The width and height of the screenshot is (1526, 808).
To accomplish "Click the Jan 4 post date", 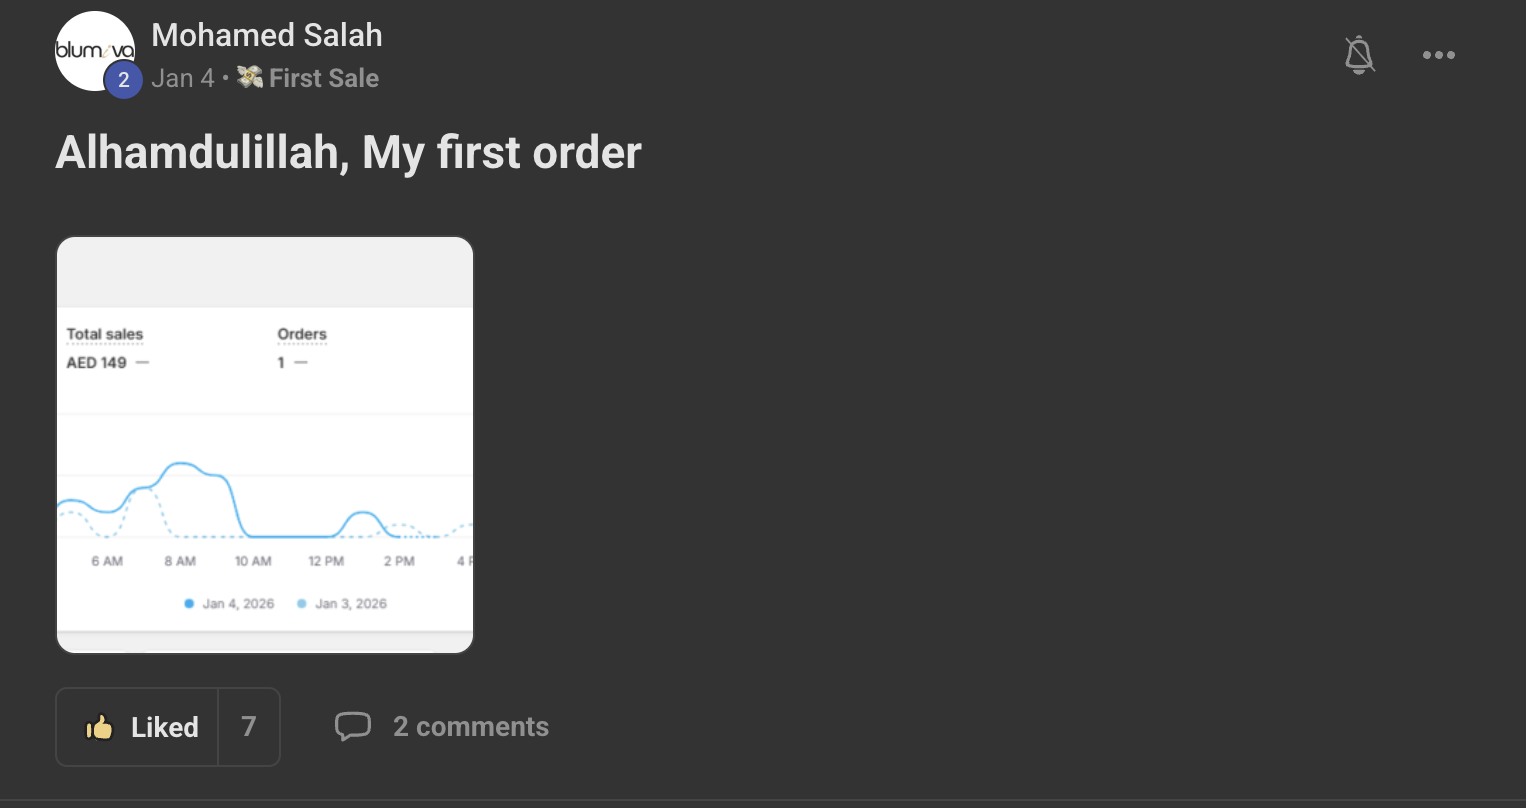I will (183, 78).
